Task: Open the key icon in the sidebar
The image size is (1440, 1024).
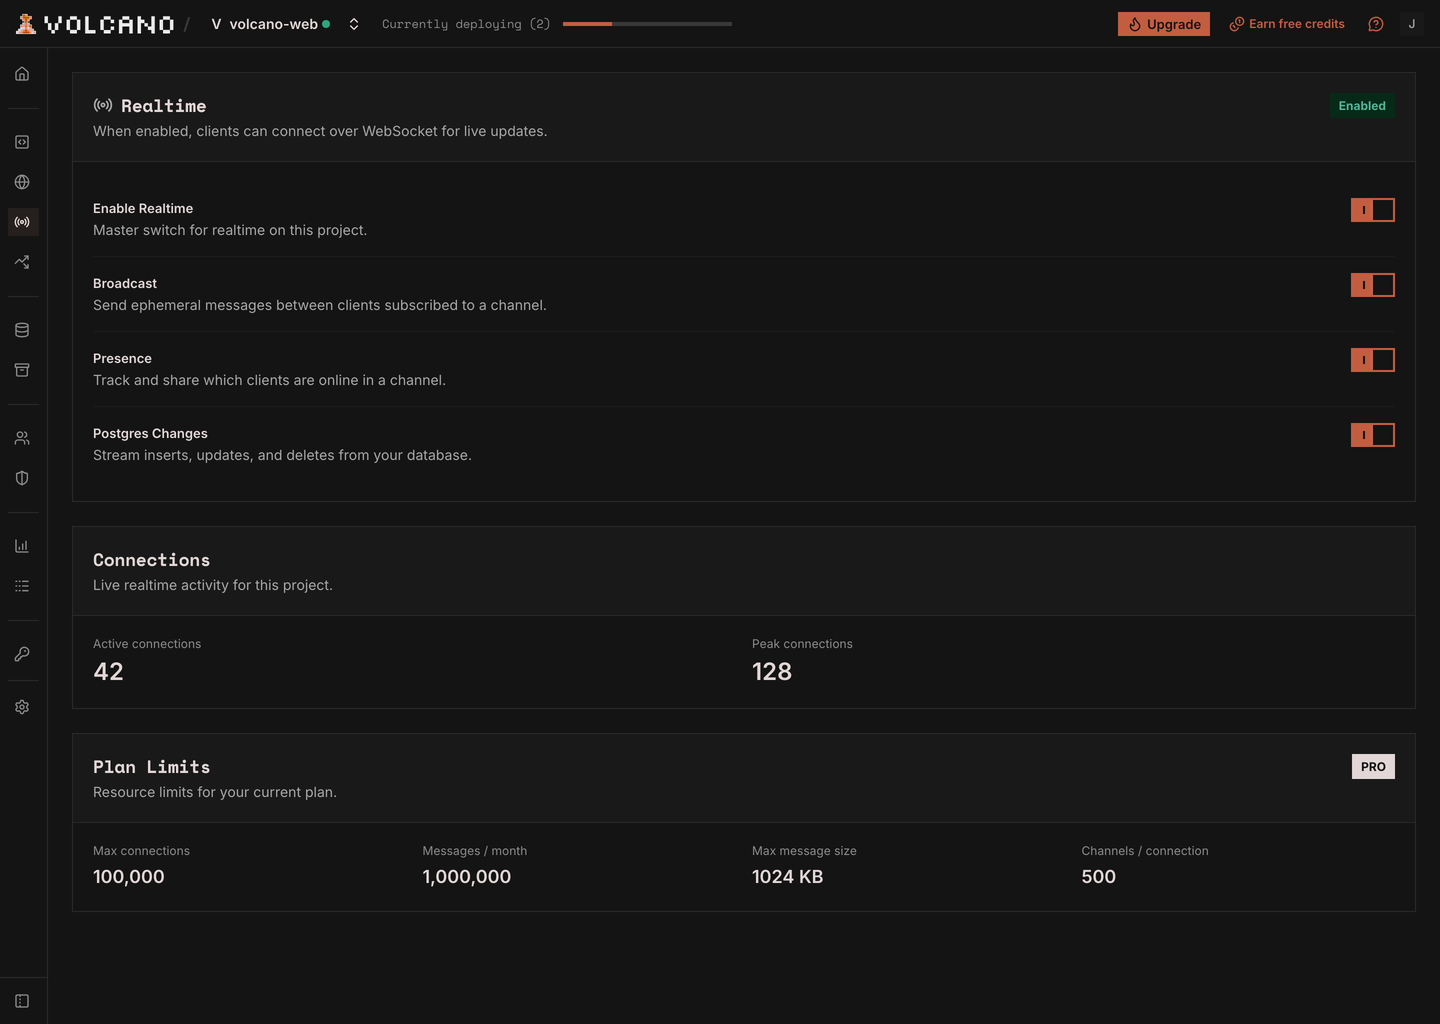Action: tap(22, 654)
